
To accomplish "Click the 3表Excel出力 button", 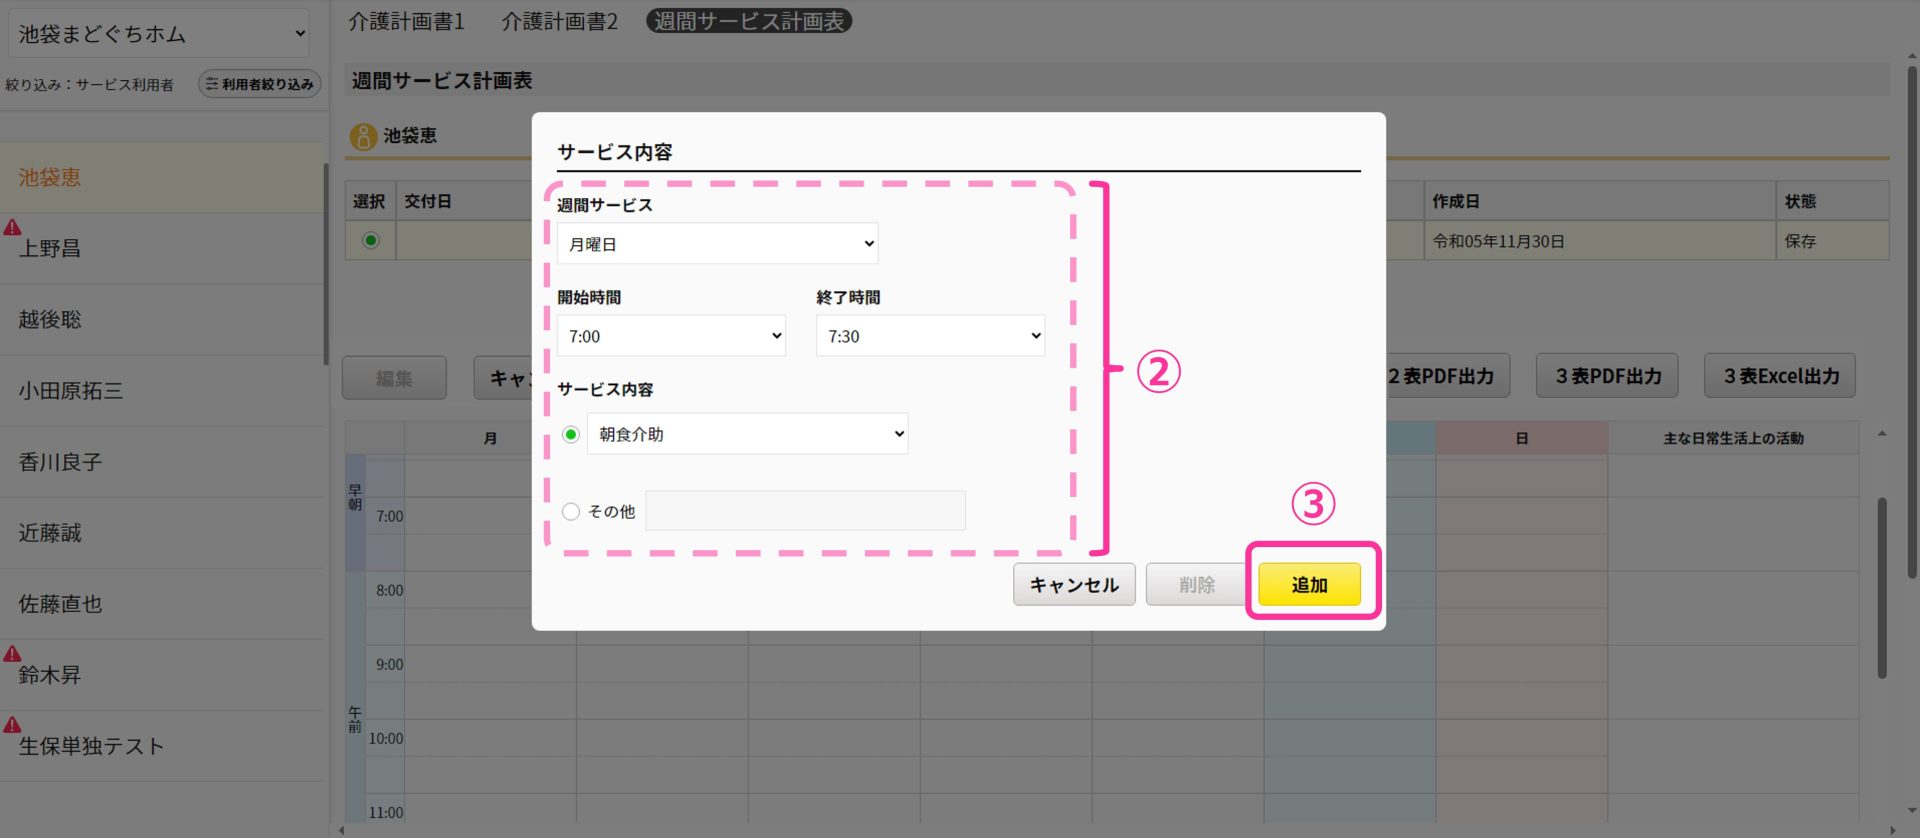I will pos(1780,376).
